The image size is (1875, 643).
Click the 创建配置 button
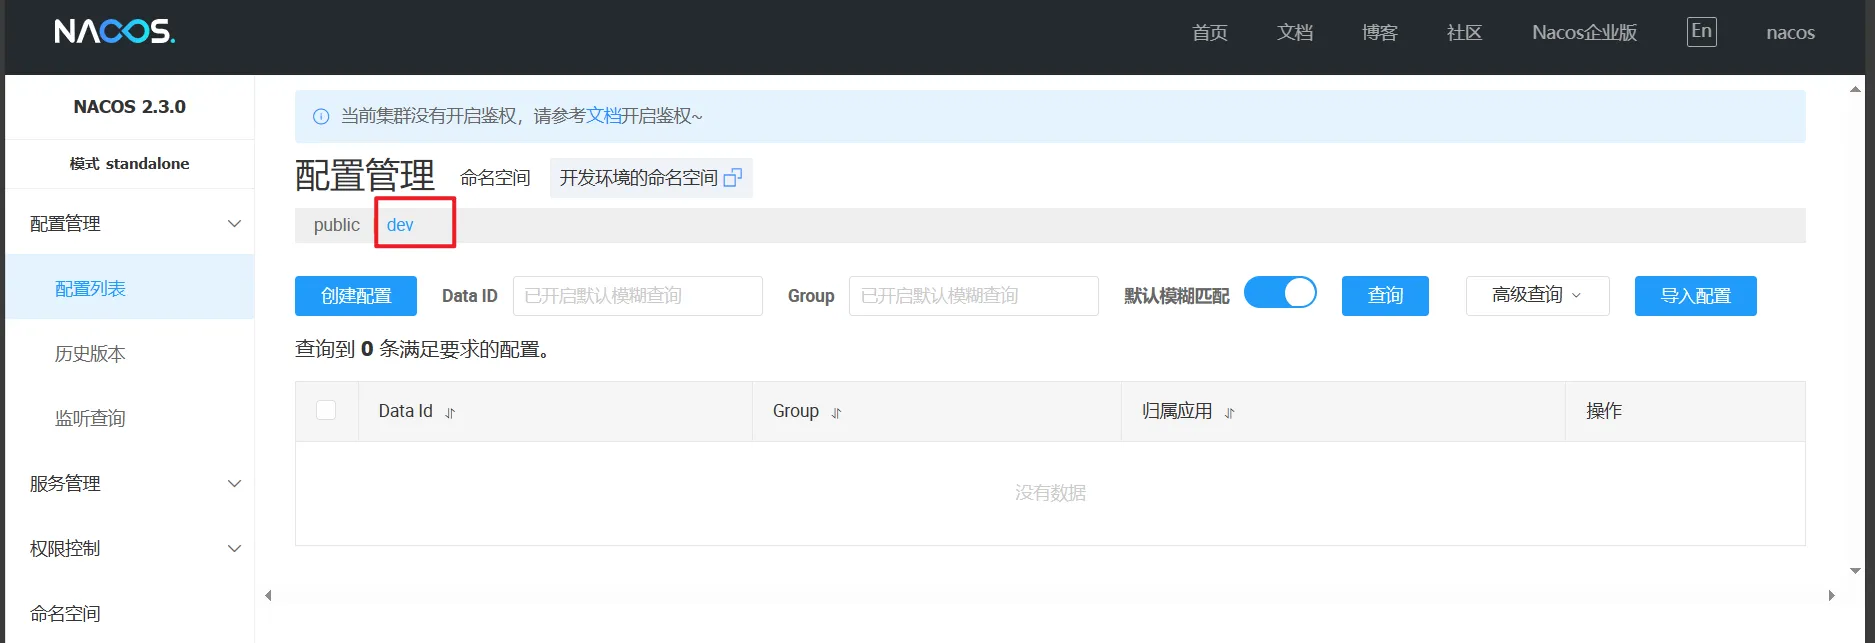tap(356, 296)
